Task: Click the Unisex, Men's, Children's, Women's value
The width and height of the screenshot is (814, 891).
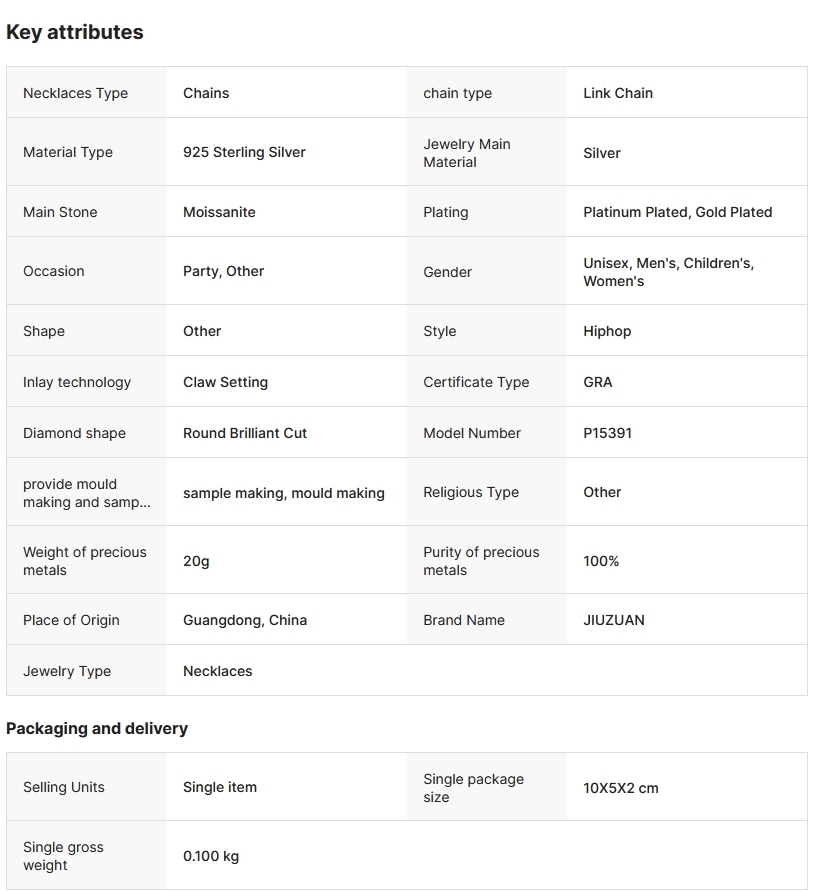Action: 668,272
